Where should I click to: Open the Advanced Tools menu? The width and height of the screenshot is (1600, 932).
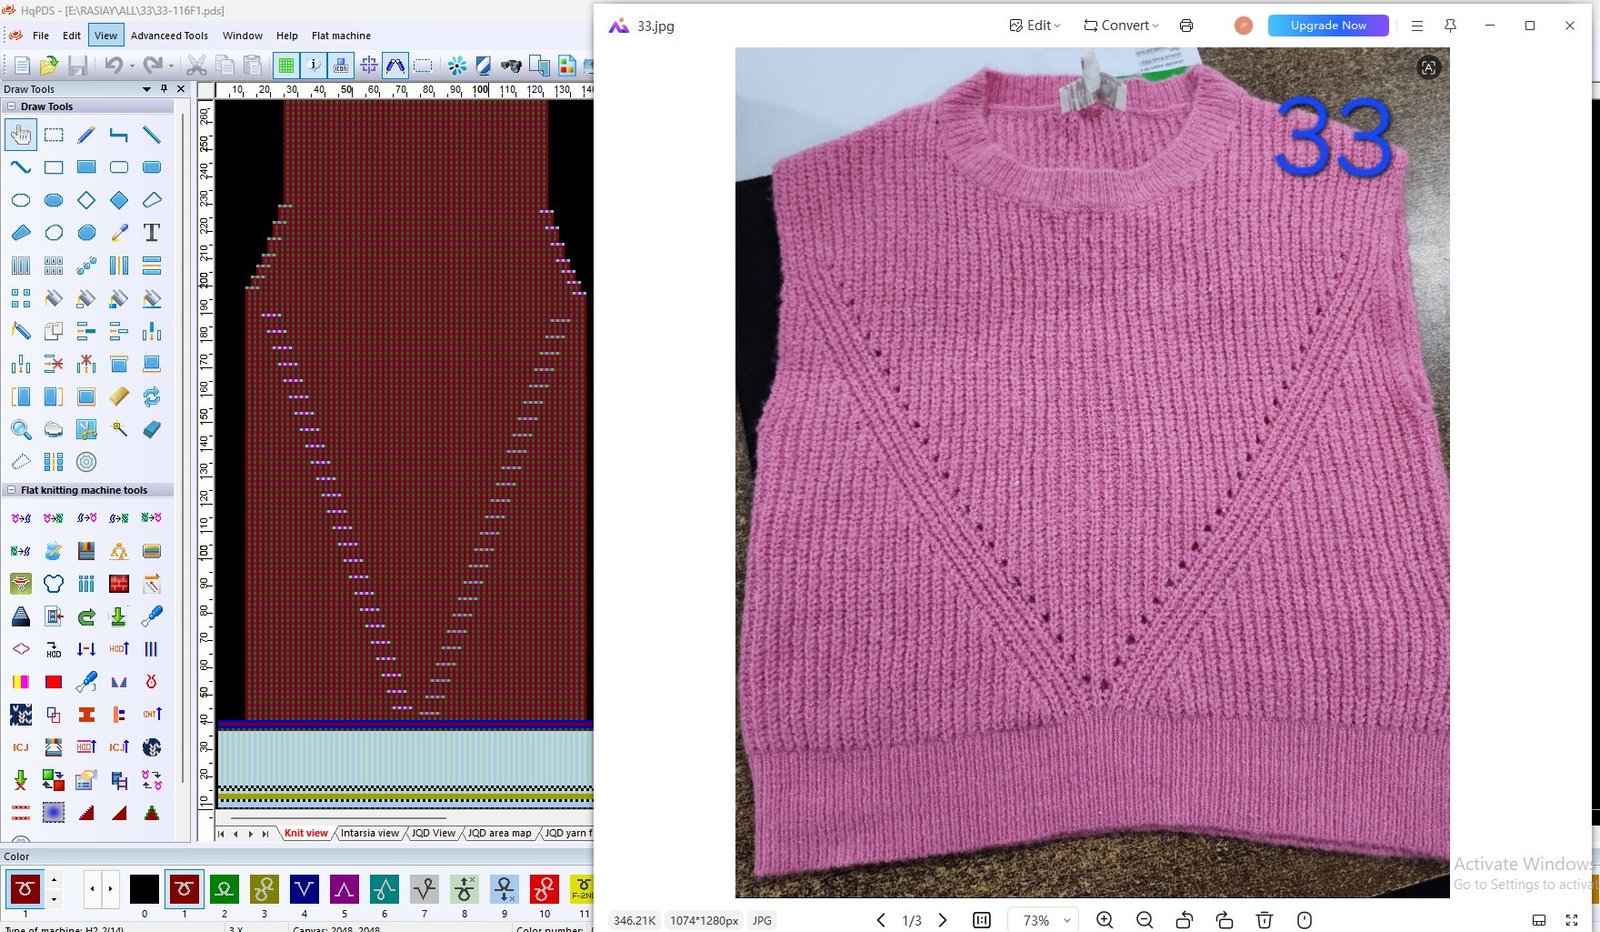click(169, 36)
